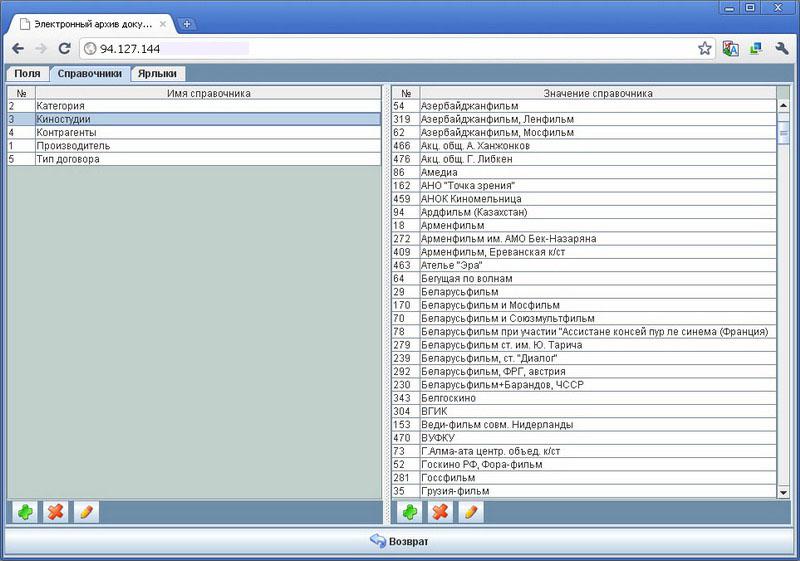Select Ардфильм (Казахстан) row
800x561 pixels.
[x=584, y=212]
